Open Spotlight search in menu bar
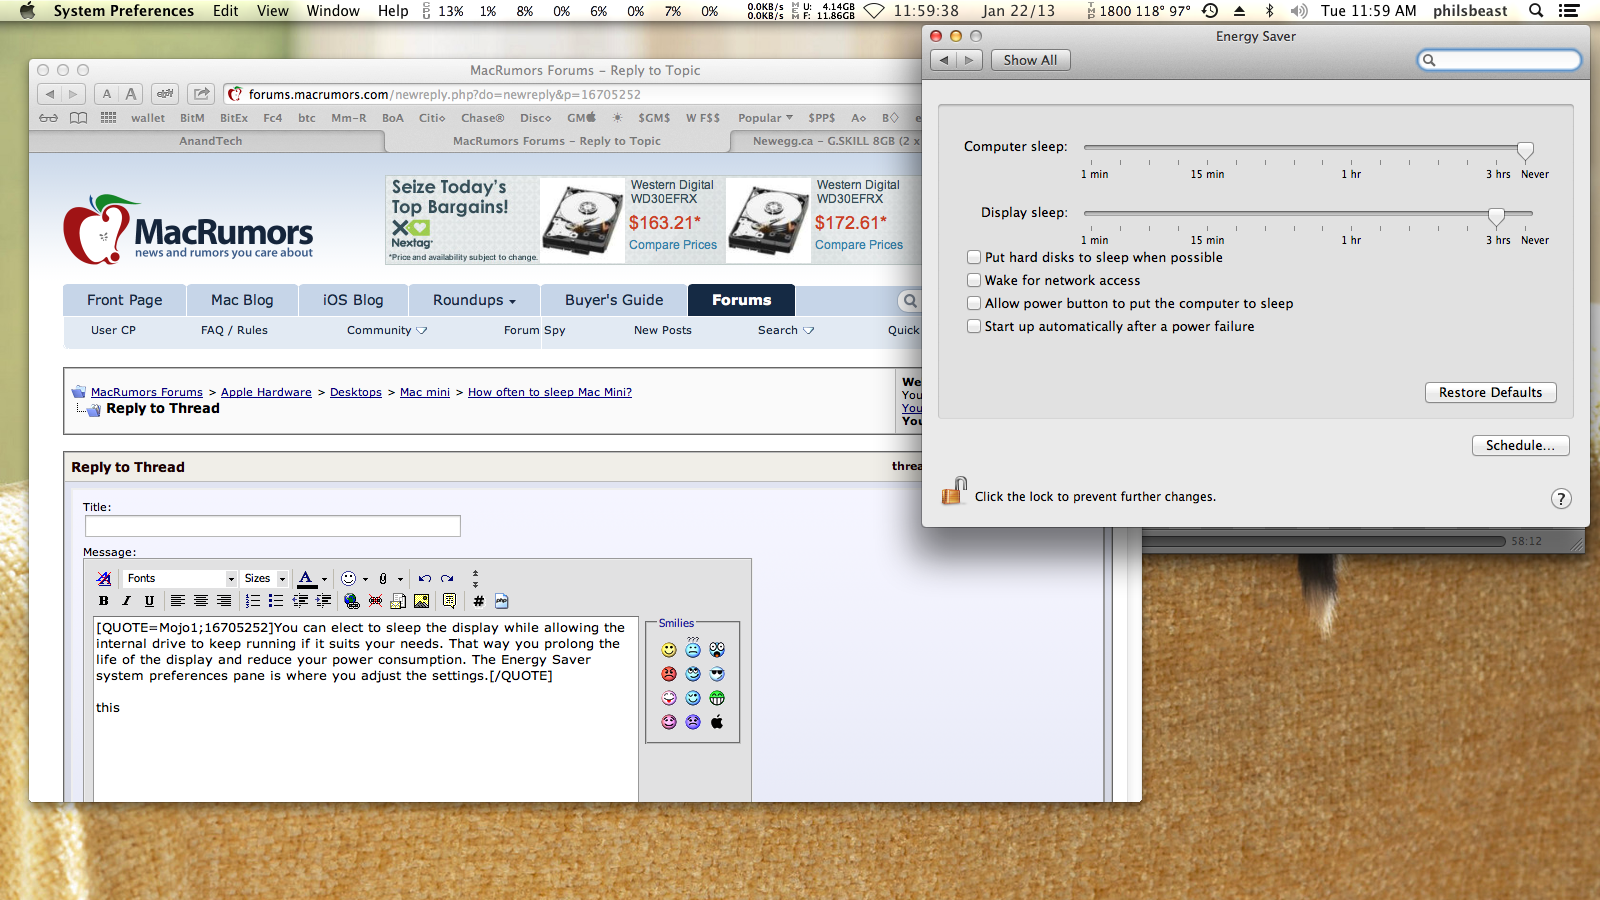This screenshot has width=1600, height=900. 1536,11
